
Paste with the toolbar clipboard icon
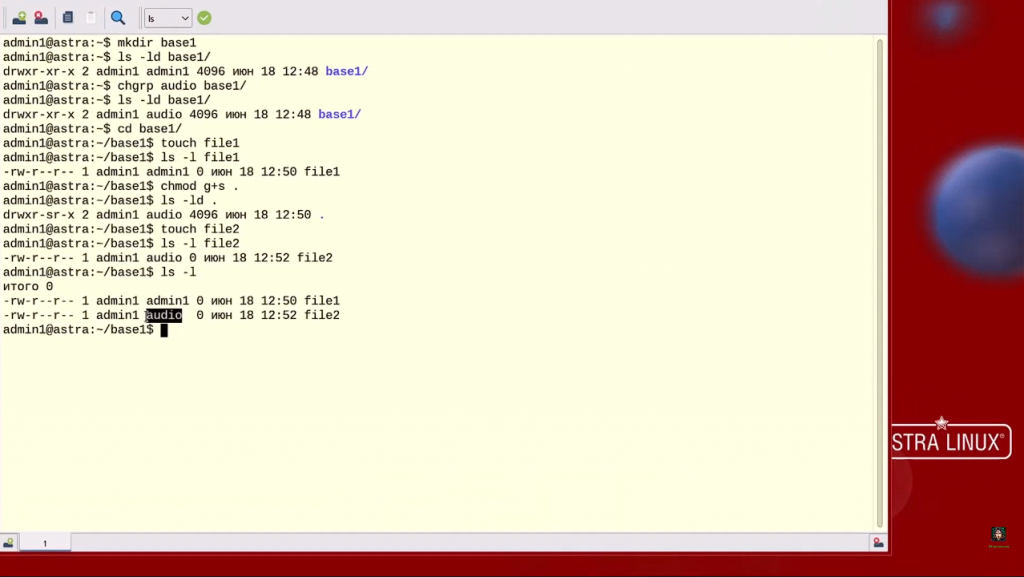click(91, 18)
